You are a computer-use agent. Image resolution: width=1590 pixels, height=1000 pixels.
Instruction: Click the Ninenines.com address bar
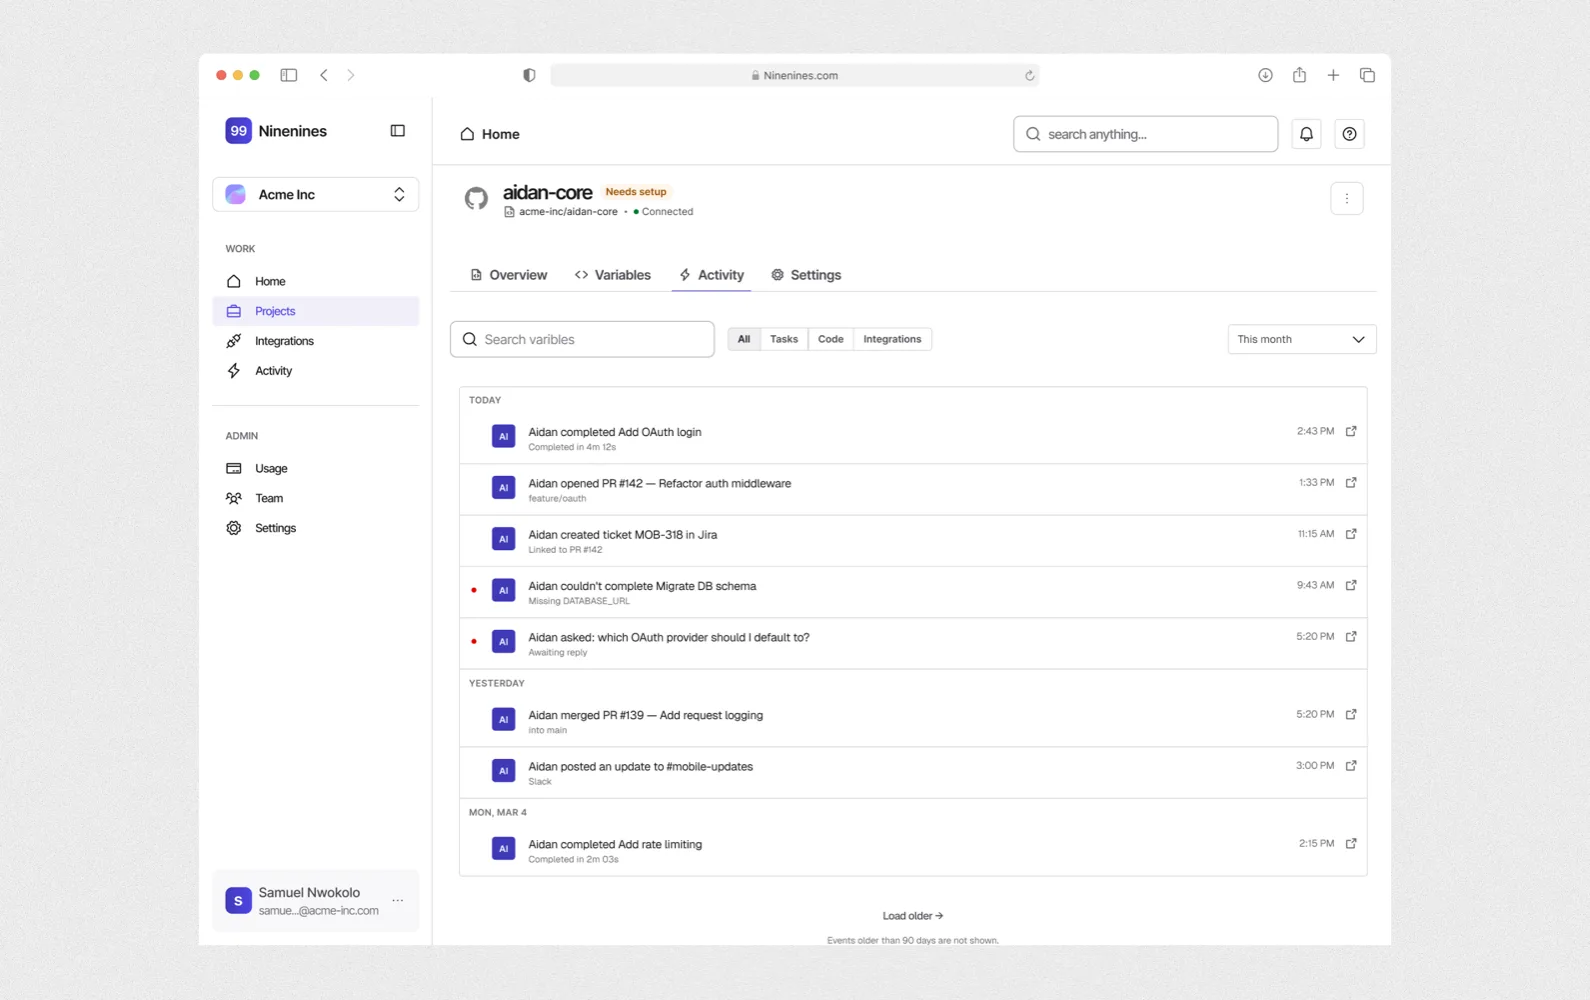(x=794, y=75)
